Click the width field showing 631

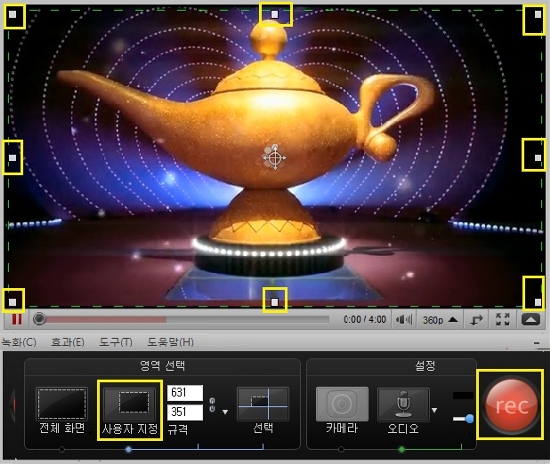tap(185, 393)
